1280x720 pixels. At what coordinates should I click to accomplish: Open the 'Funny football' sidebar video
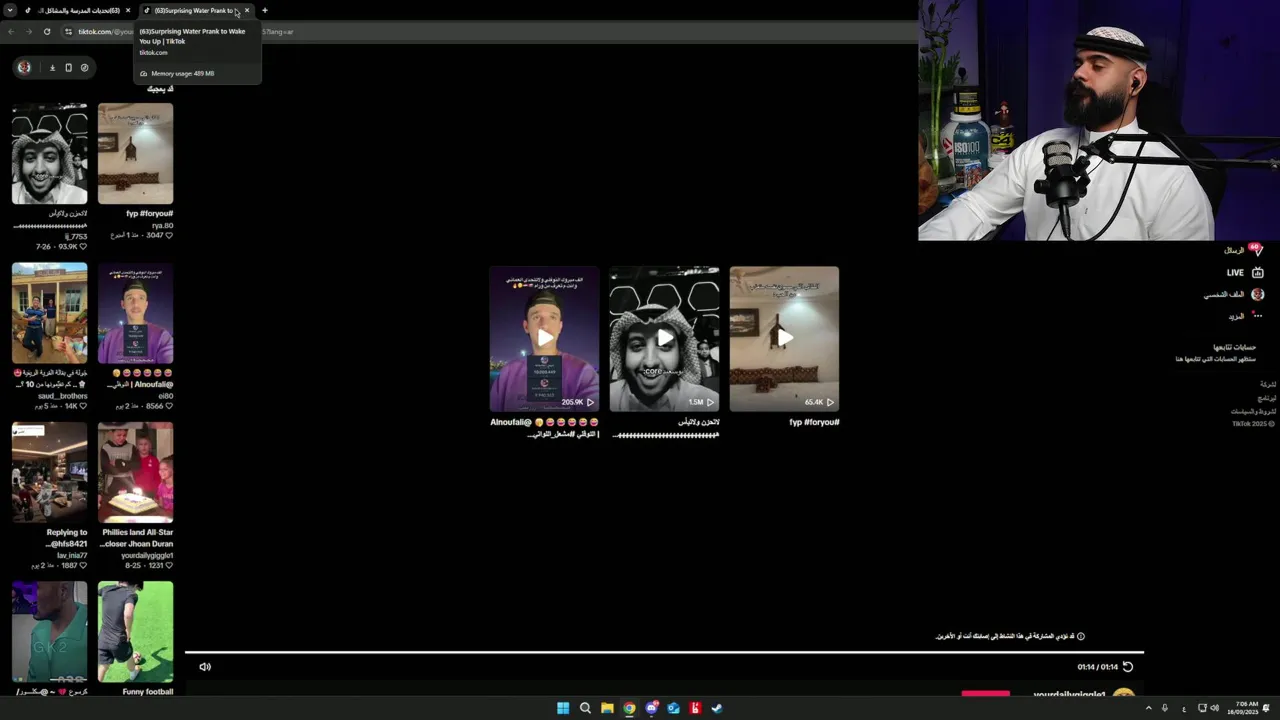pos(135,632)
